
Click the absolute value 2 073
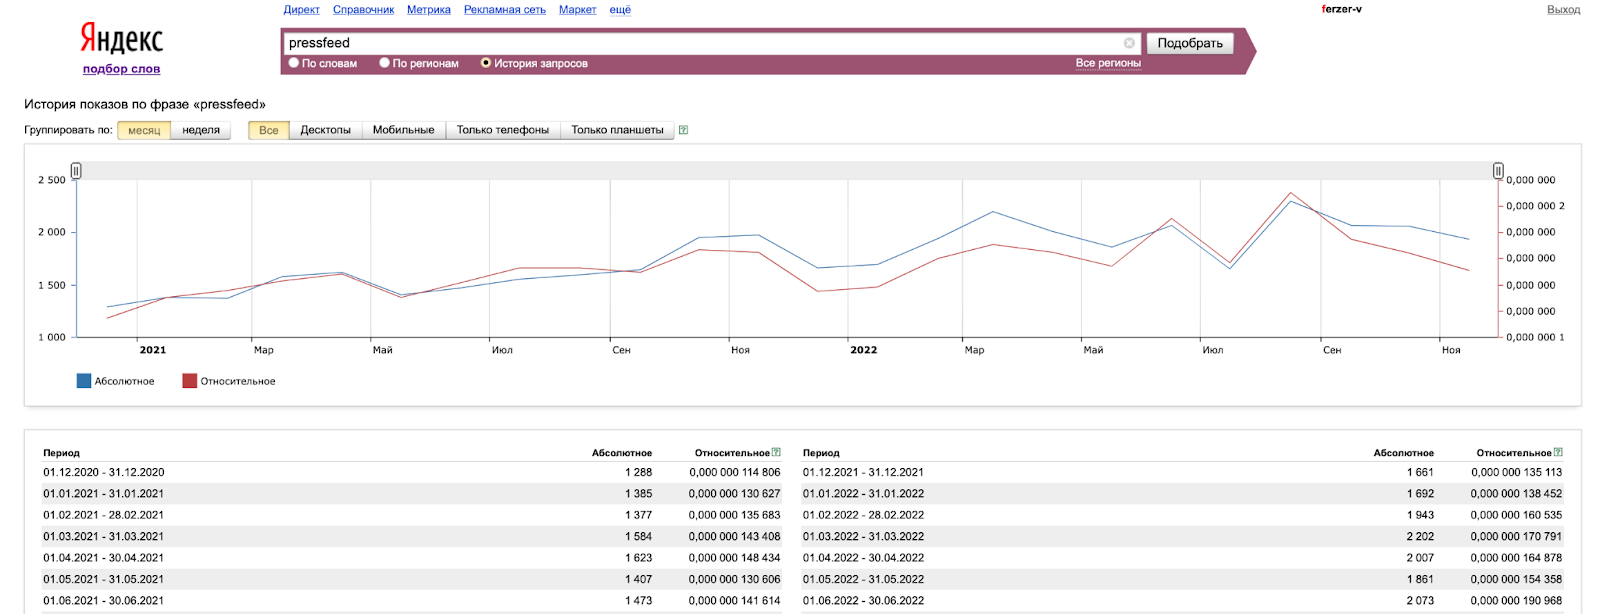(x=1420, y=601)
